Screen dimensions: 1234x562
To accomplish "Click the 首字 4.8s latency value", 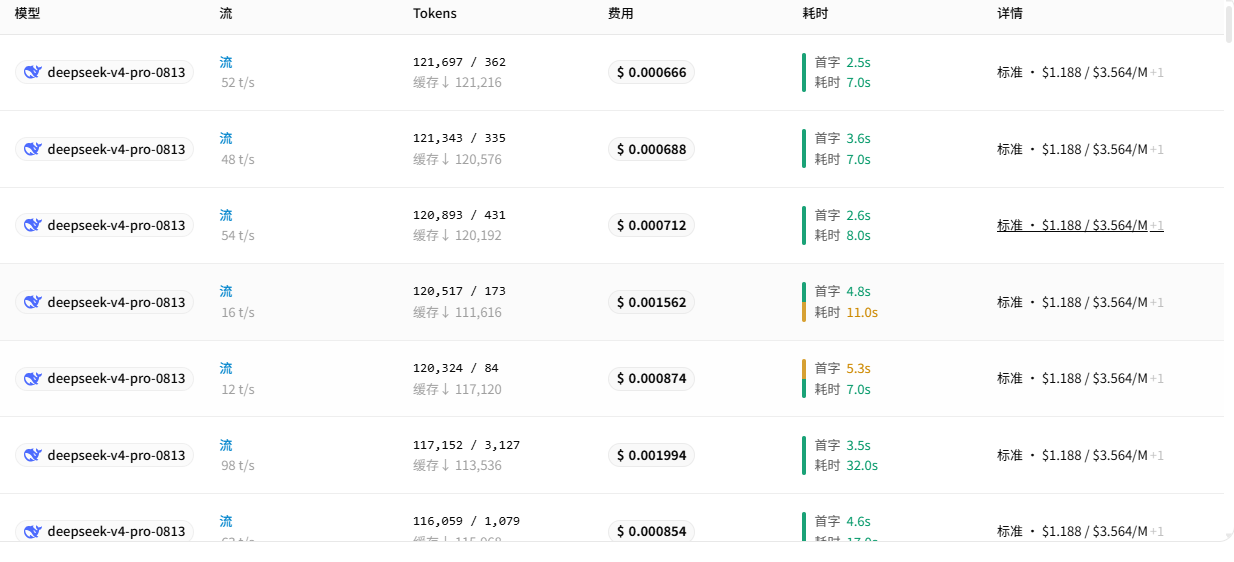I will (x=842, y=291).
